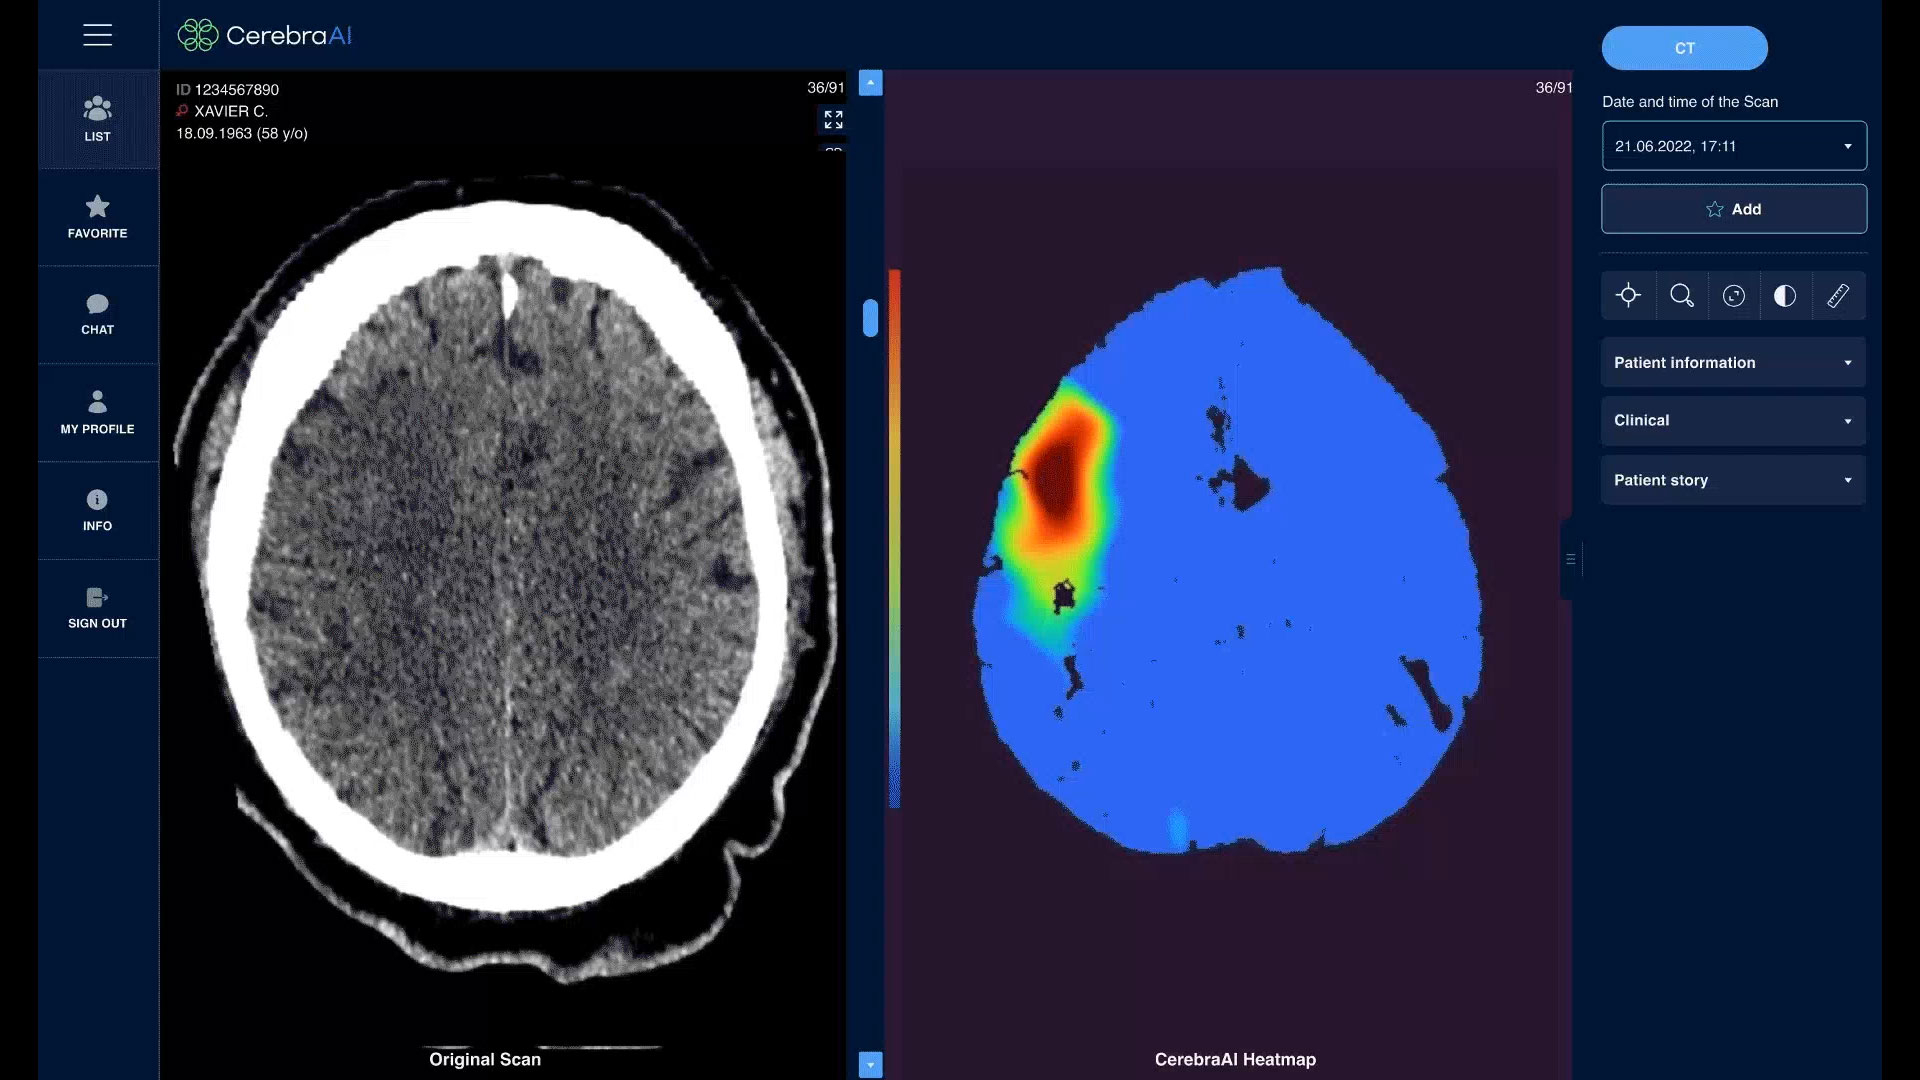Add scan to favorites with Add button
Image resolution: width=1920 pixels, height=1080 pixels.
1733,209
